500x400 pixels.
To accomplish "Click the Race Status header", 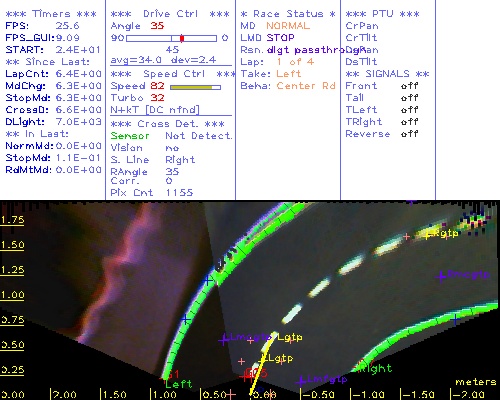I will coord(288,14).
